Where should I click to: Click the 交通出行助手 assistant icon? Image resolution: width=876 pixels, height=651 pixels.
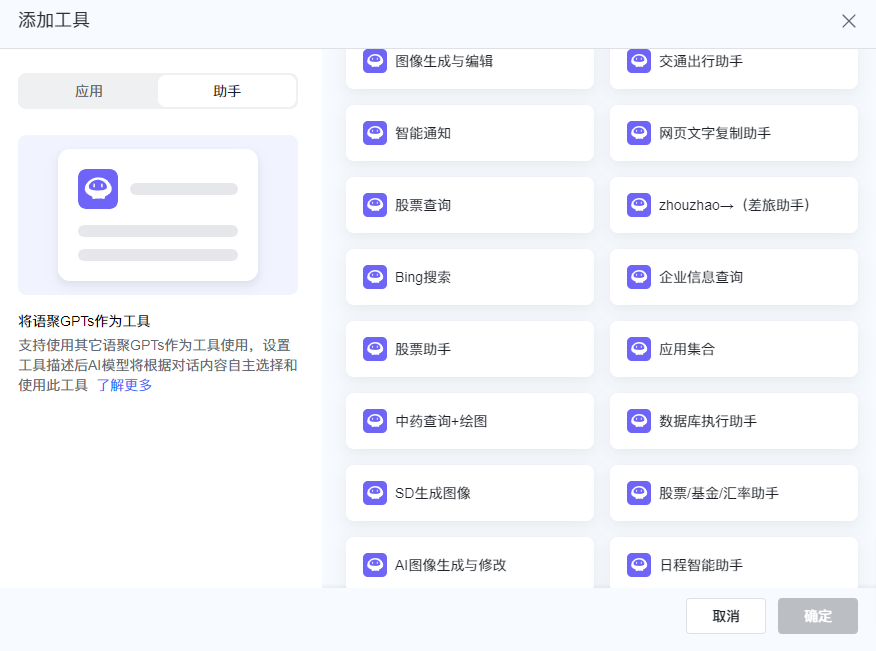[x=639, y=61]
